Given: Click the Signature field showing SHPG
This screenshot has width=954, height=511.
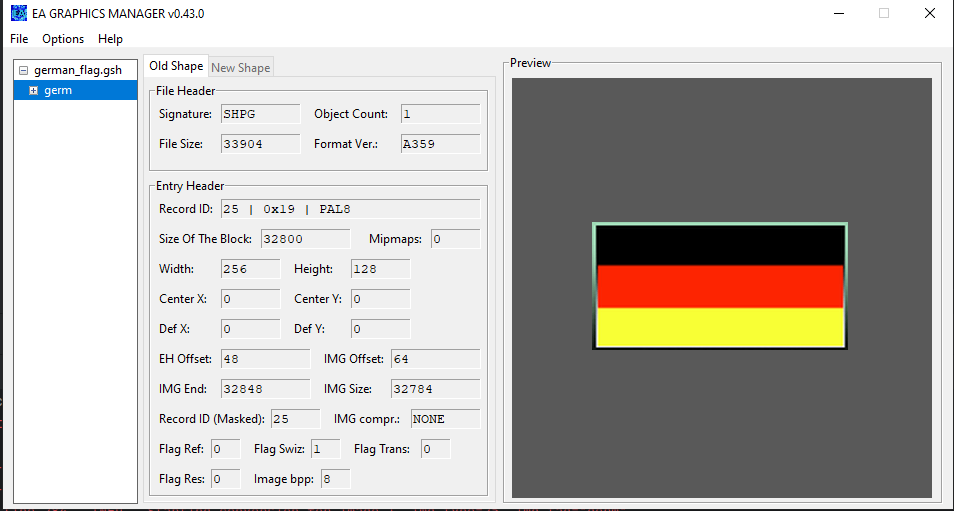Looking at the screenshot, I should [x=260, y=114].
